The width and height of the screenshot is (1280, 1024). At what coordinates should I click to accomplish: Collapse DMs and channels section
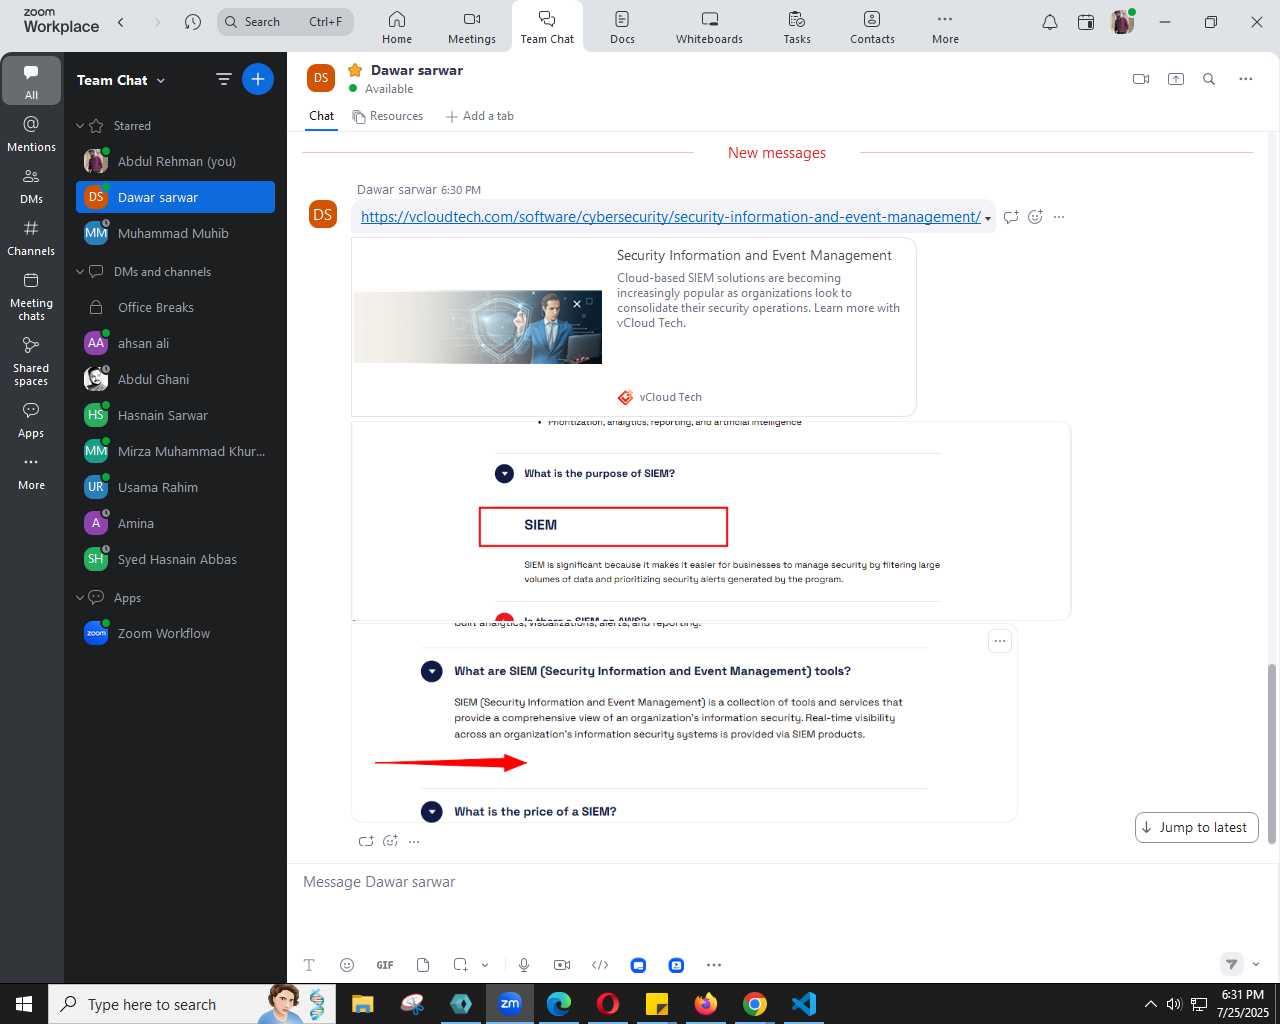(80, 272)
